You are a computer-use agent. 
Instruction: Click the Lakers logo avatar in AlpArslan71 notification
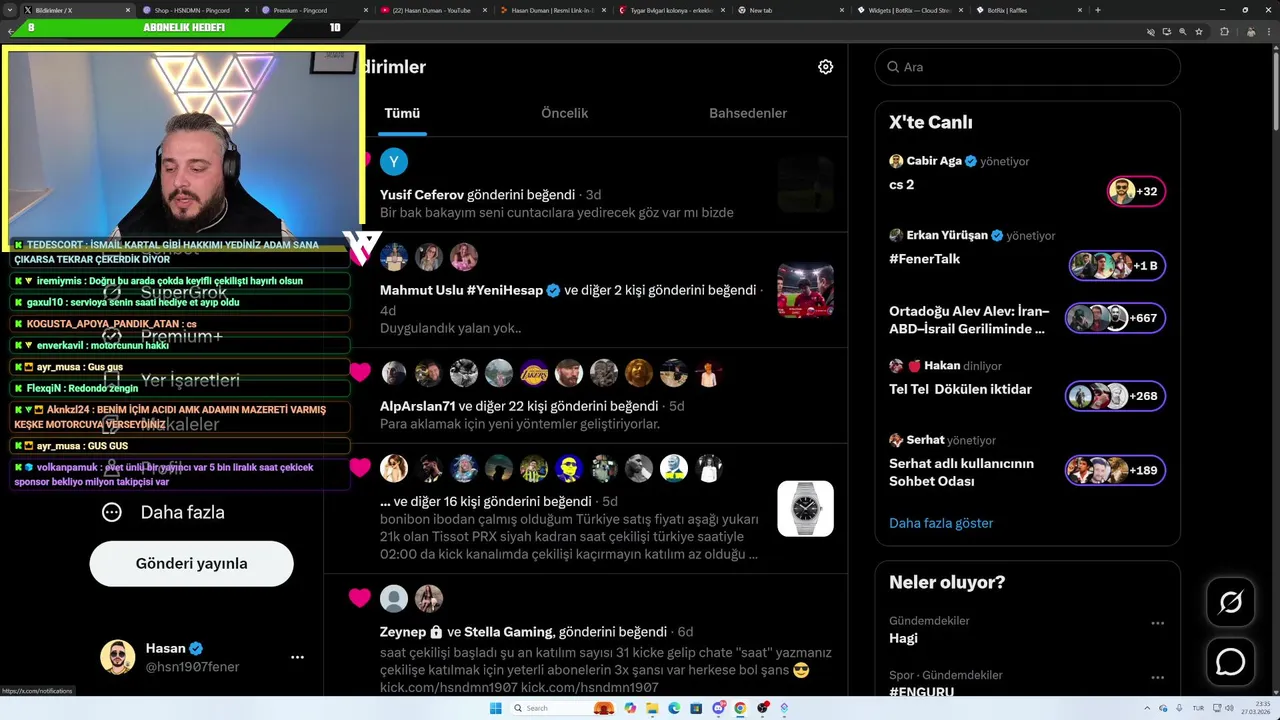534,374
